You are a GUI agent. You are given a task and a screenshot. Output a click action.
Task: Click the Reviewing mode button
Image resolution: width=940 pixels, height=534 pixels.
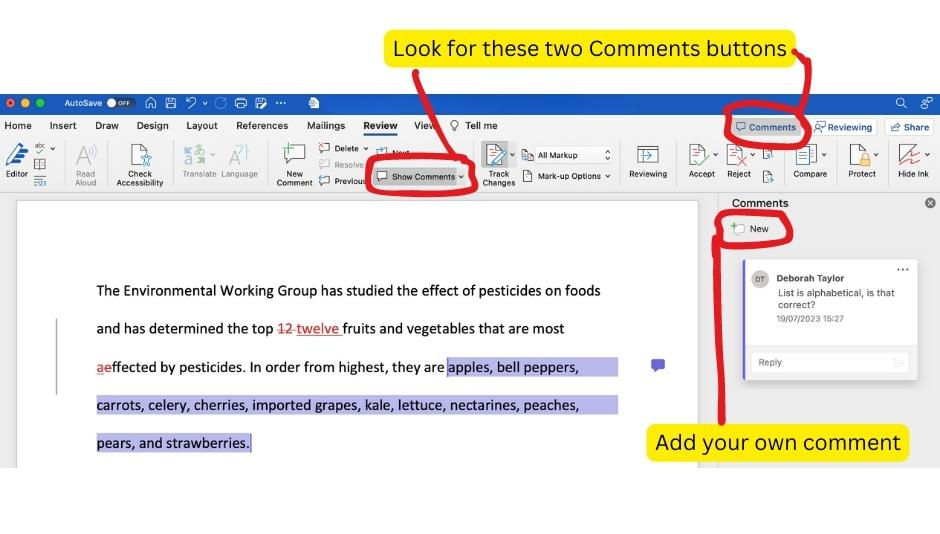pos(843,127)
